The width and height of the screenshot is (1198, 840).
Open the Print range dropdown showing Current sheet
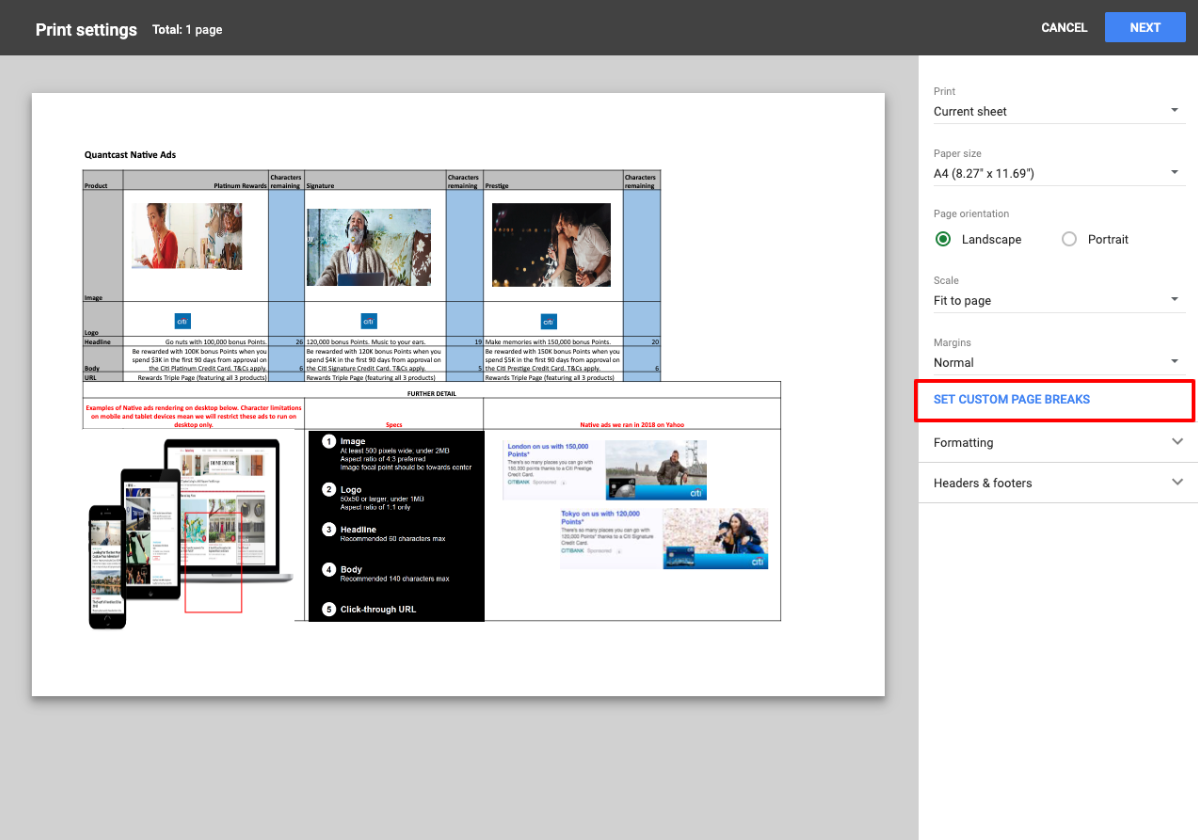1056,111
